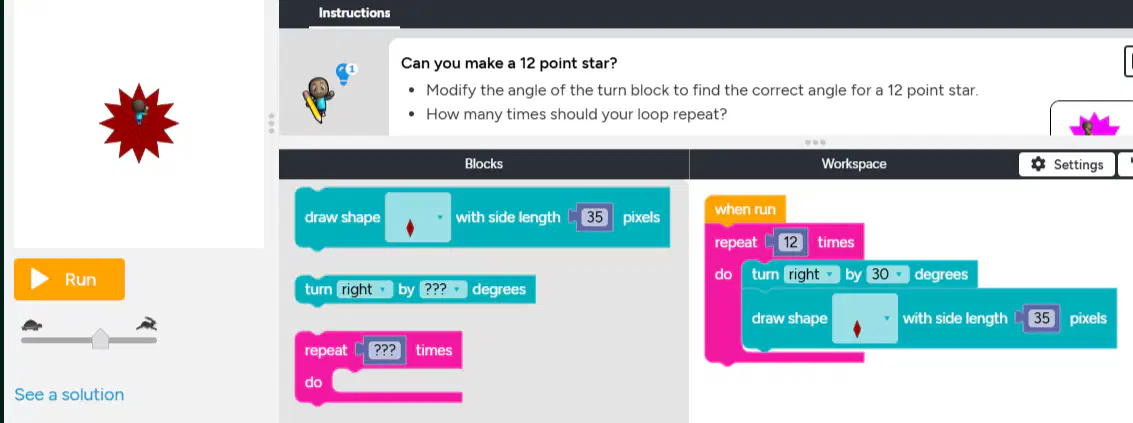This screenshot has height=423, width=1133.
Task: Click the play triangle on Run
Action: tap(40, 279)
